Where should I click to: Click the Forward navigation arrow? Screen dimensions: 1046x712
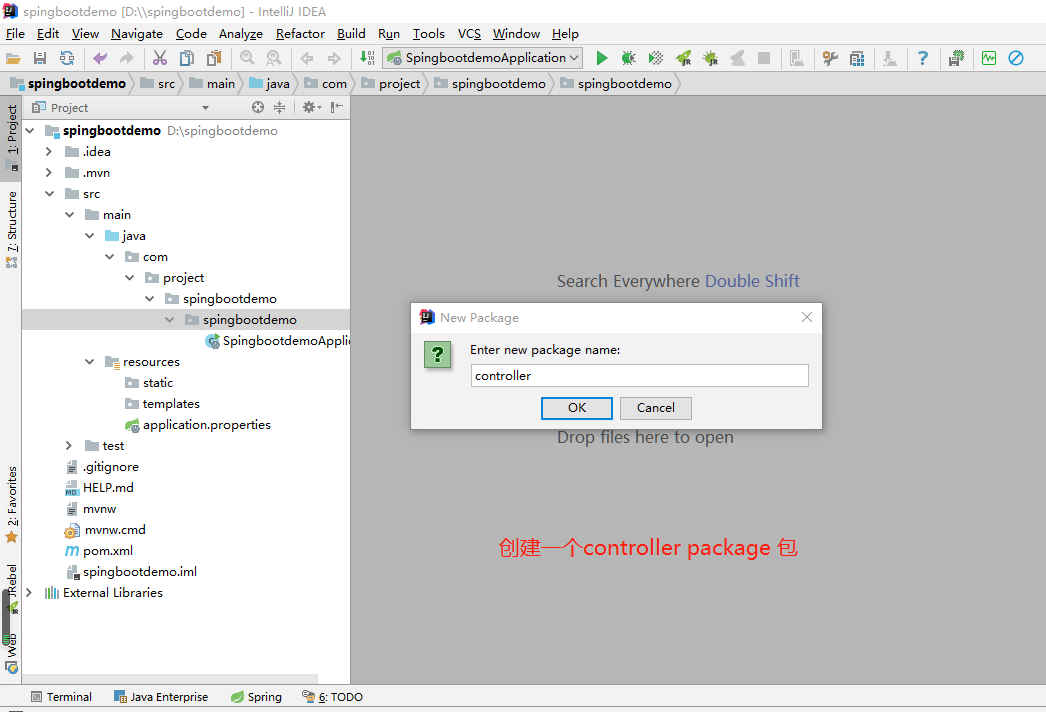(334, 59)
